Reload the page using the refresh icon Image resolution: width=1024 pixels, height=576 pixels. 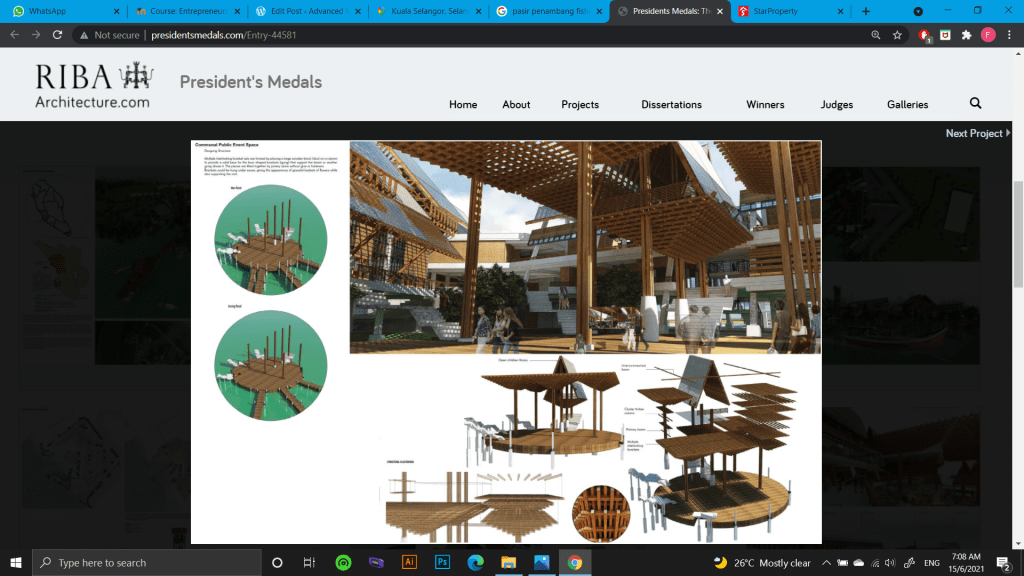(58, 34)
